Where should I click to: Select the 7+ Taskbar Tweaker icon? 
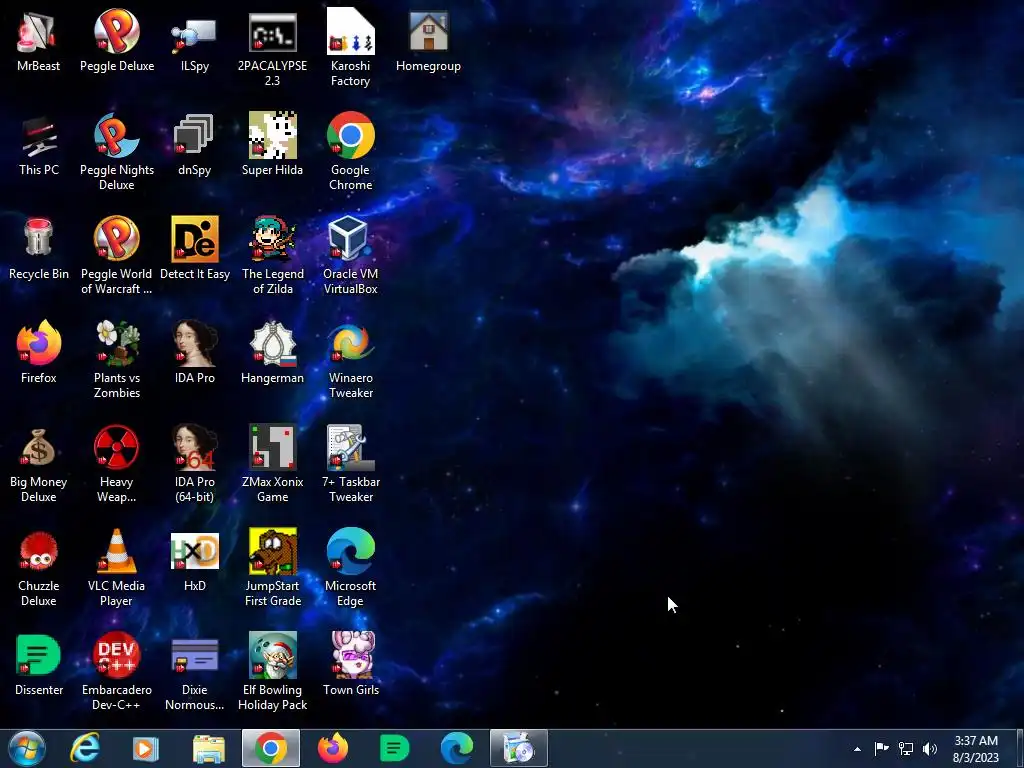click(351, 464)
